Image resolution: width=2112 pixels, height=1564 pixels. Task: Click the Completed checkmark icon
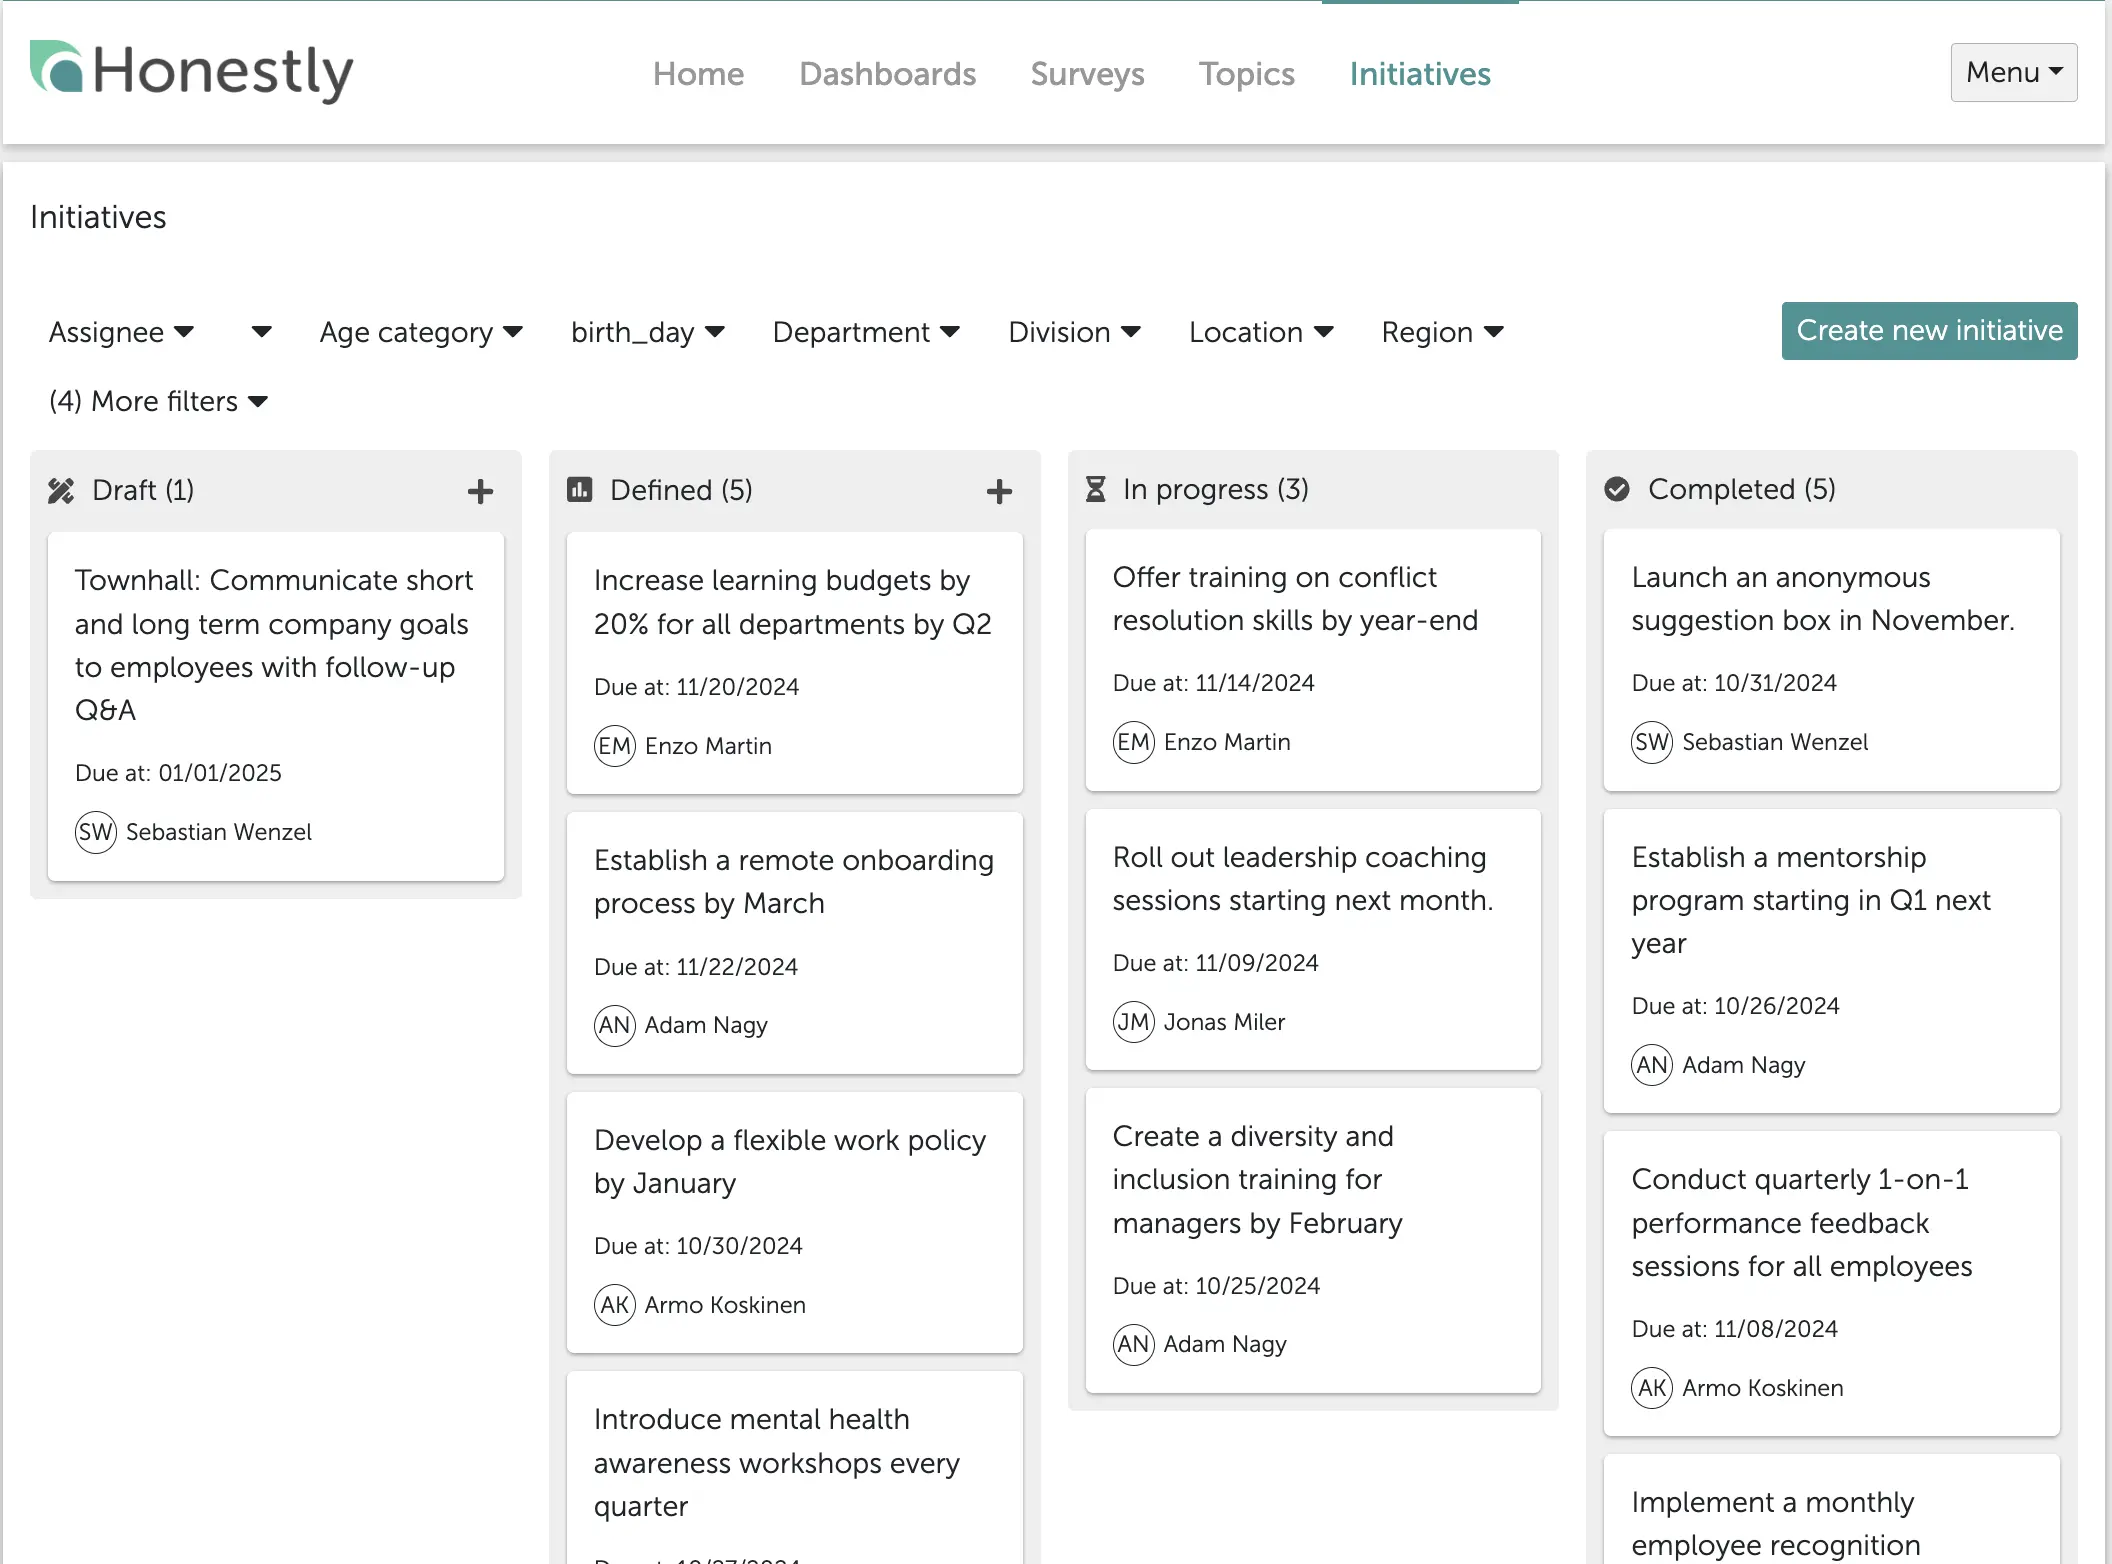[x=1617, y=489]
